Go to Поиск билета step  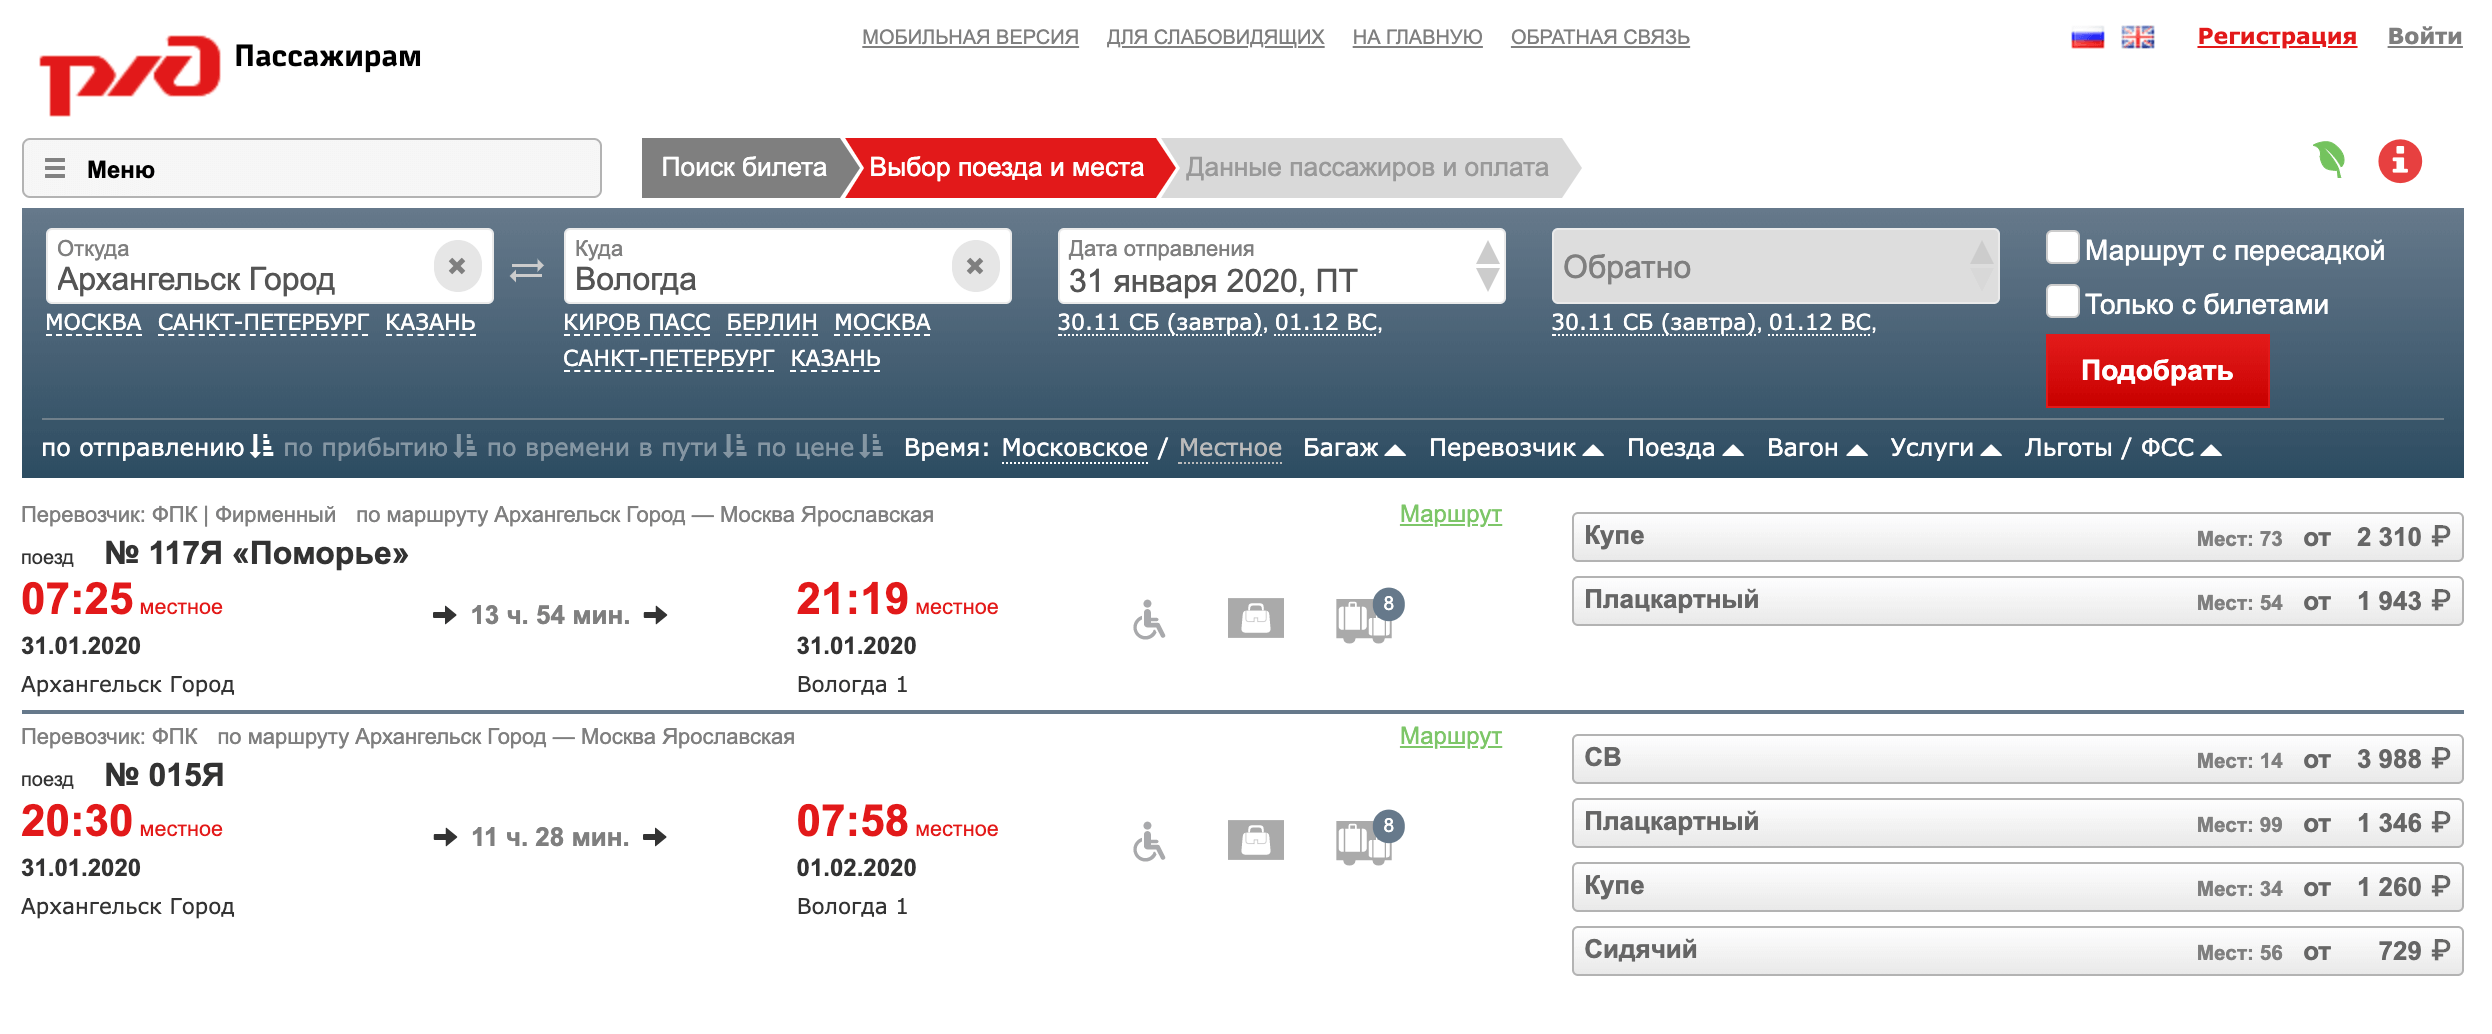point(744,167)
